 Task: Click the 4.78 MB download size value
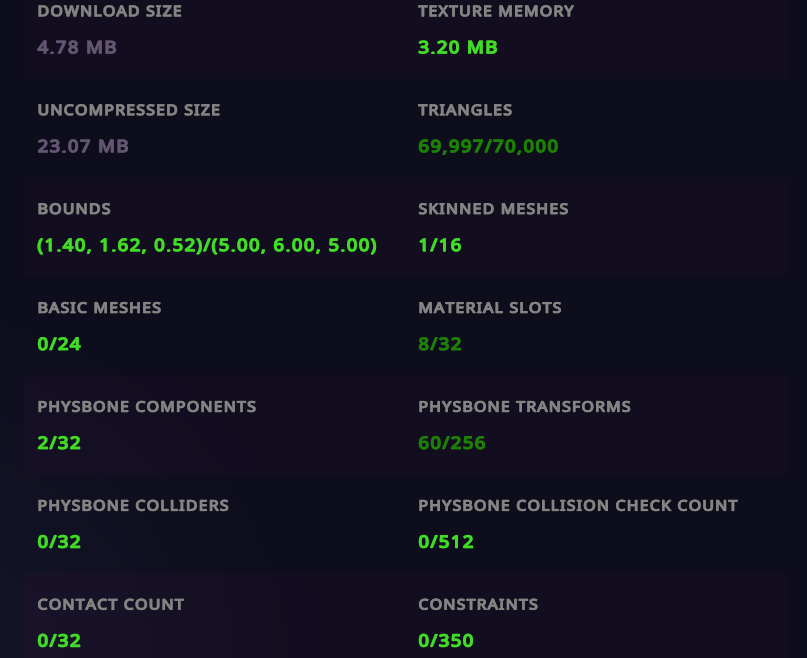click(x=77, y=47)
